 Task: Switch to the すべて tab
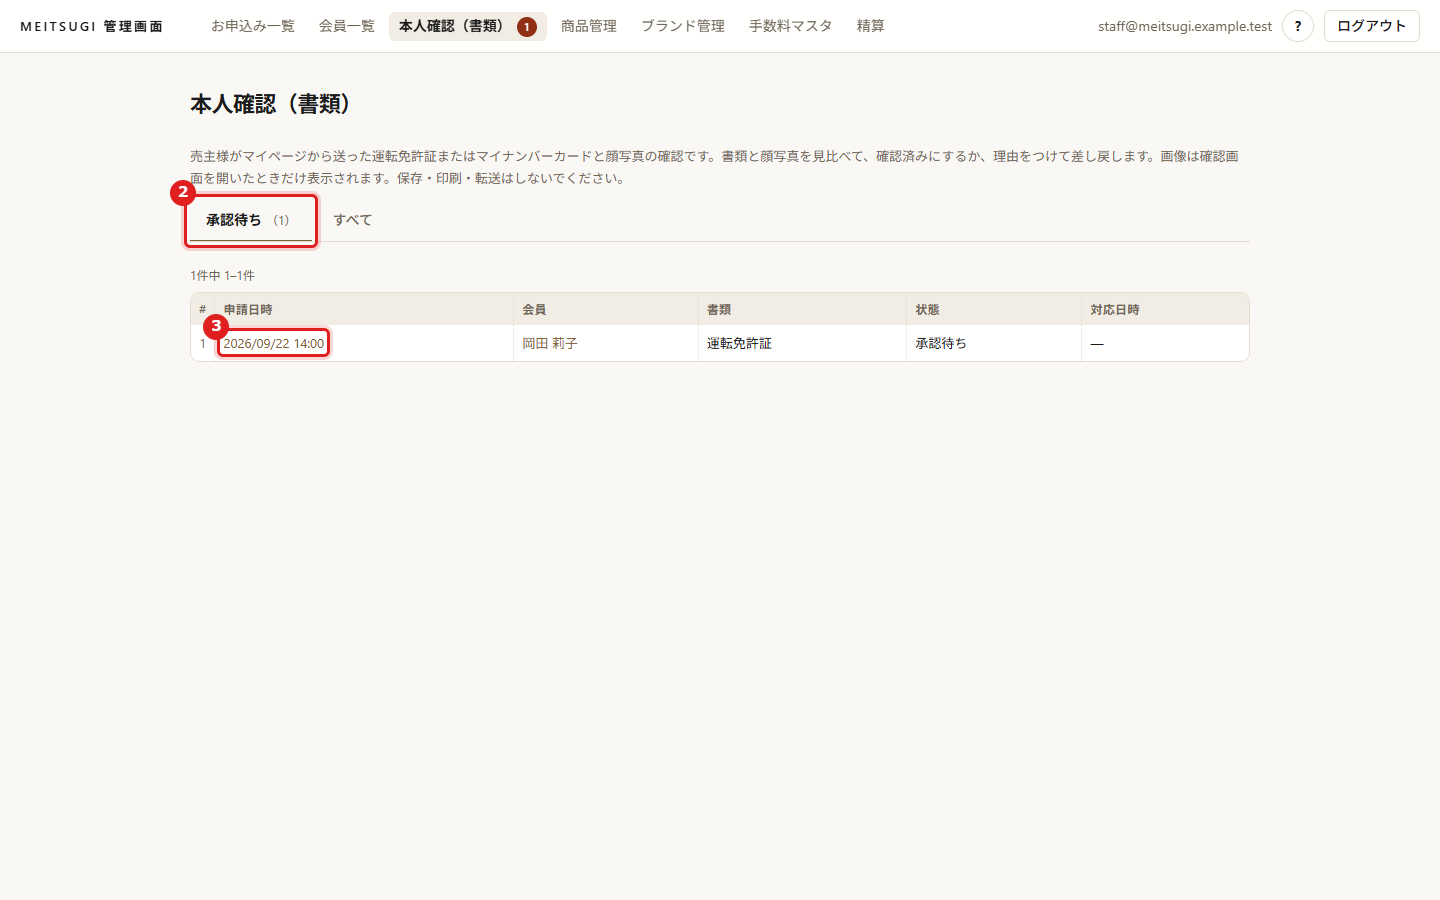click(353, 220)
